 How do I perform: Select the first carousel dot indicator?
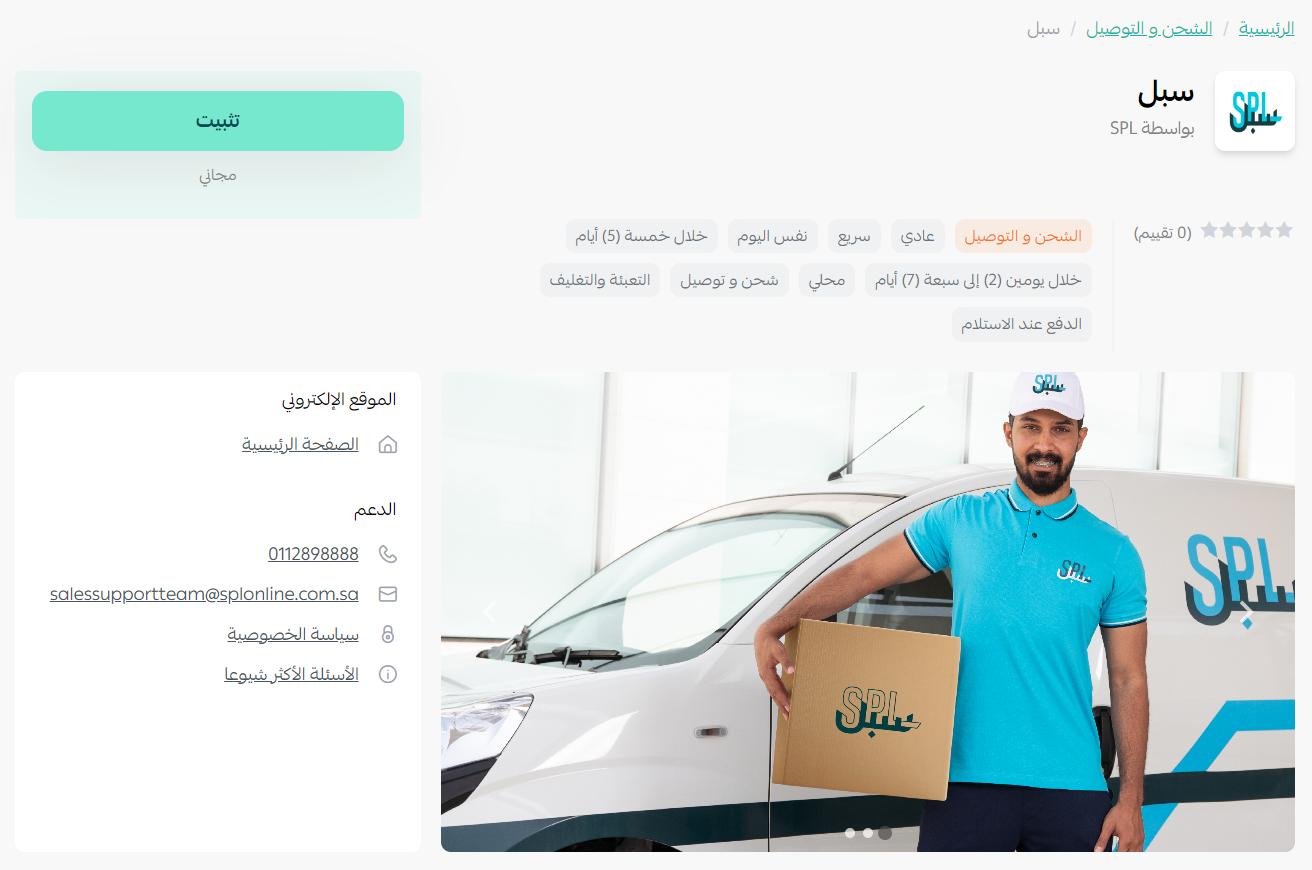(850, 833)
